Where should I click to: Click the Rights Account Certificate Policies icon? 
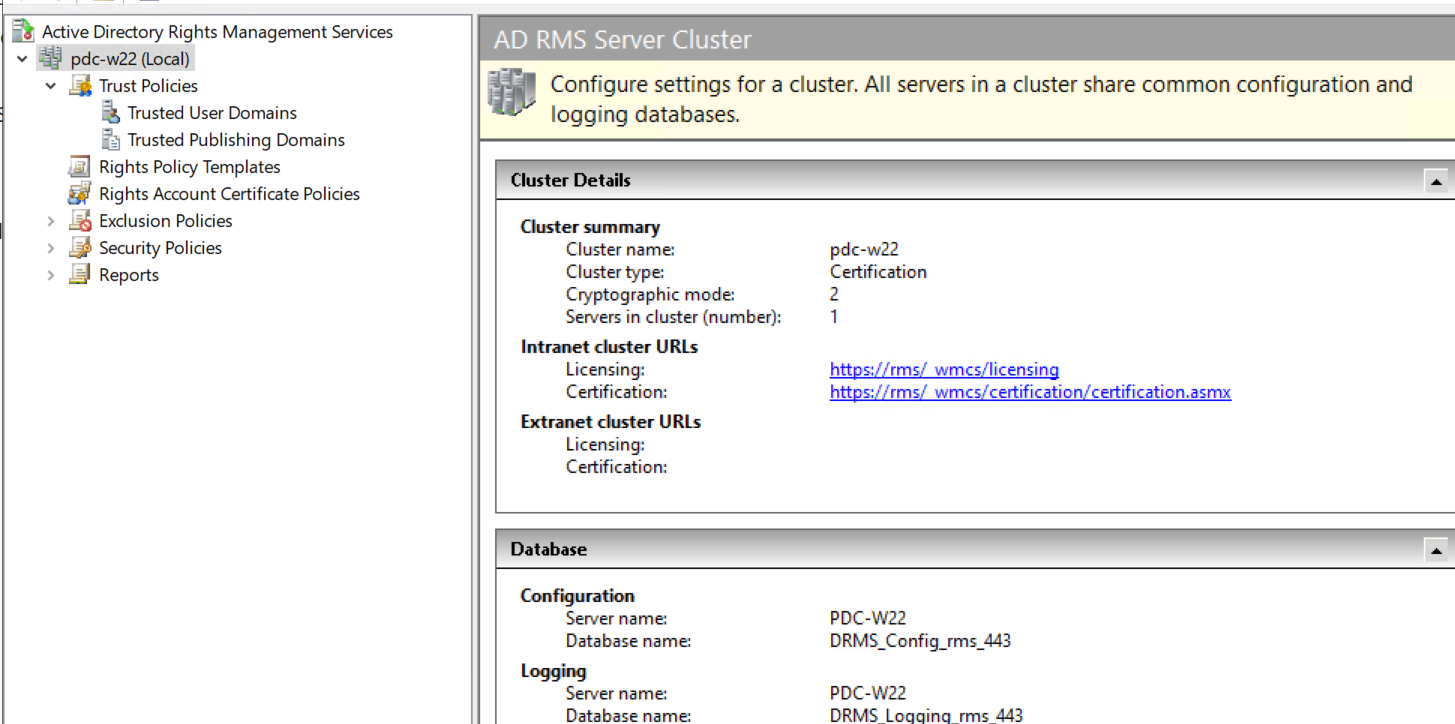point(80,194)
